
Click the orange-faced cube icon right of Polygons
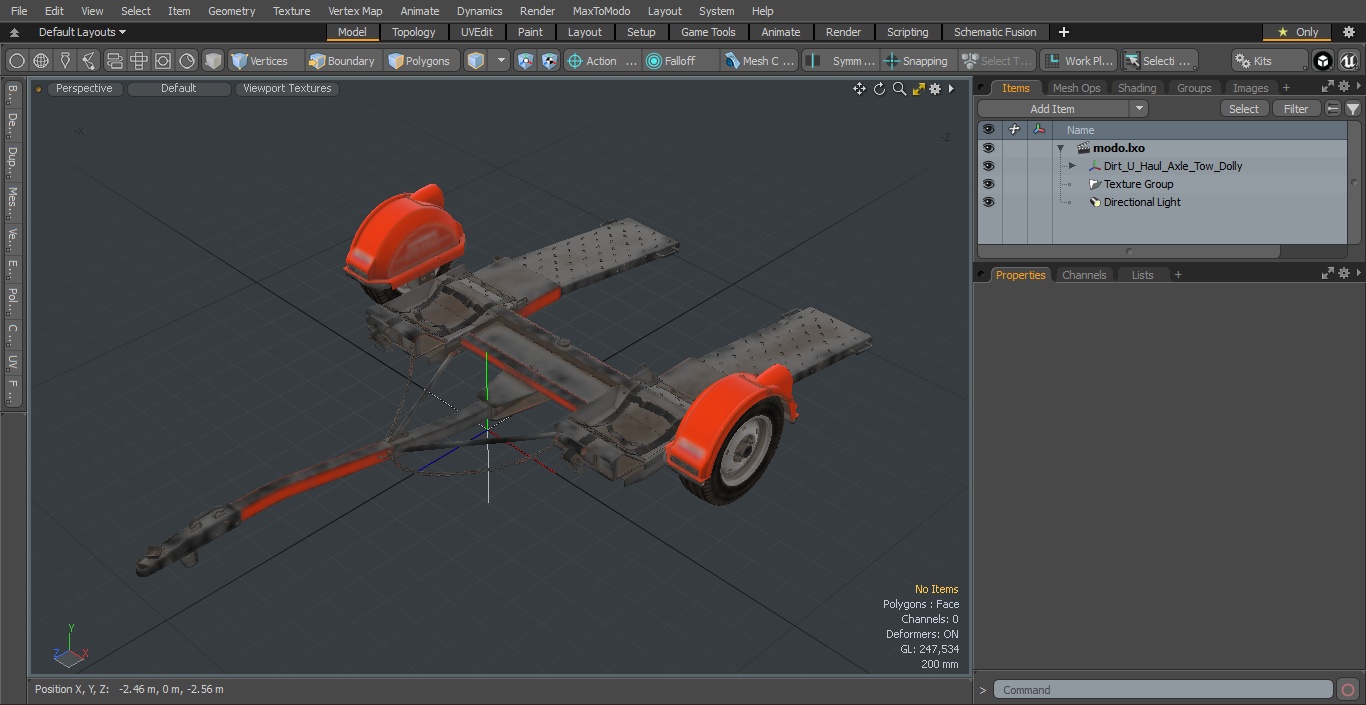click(476, 61)
